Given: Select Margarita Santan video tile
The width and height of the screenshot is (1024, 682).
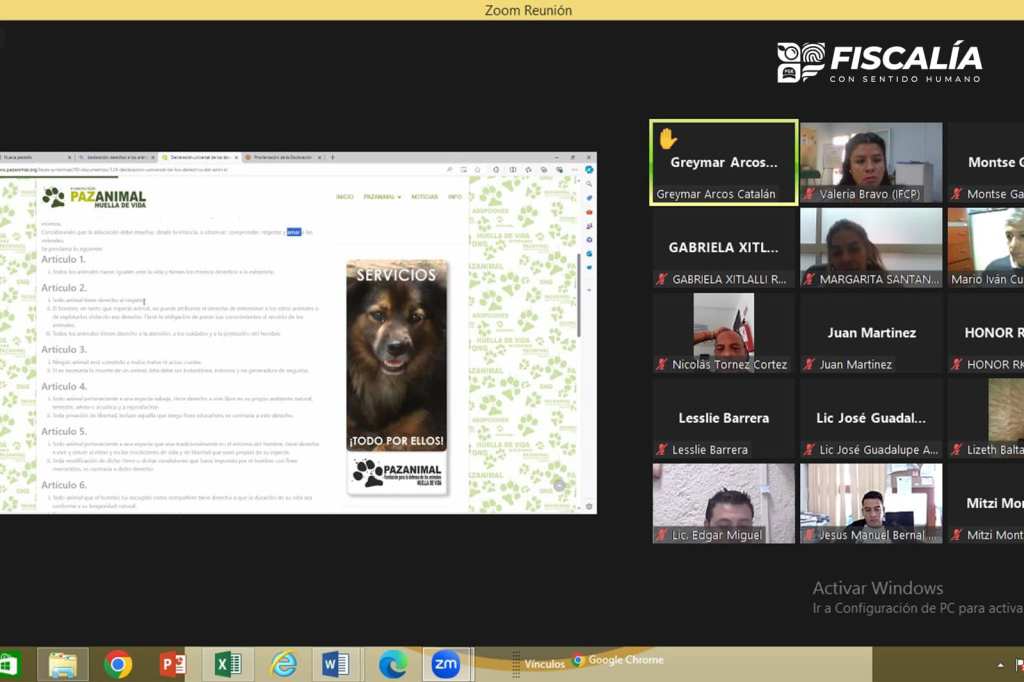Looking at the screenshot, I should [870, 247].
